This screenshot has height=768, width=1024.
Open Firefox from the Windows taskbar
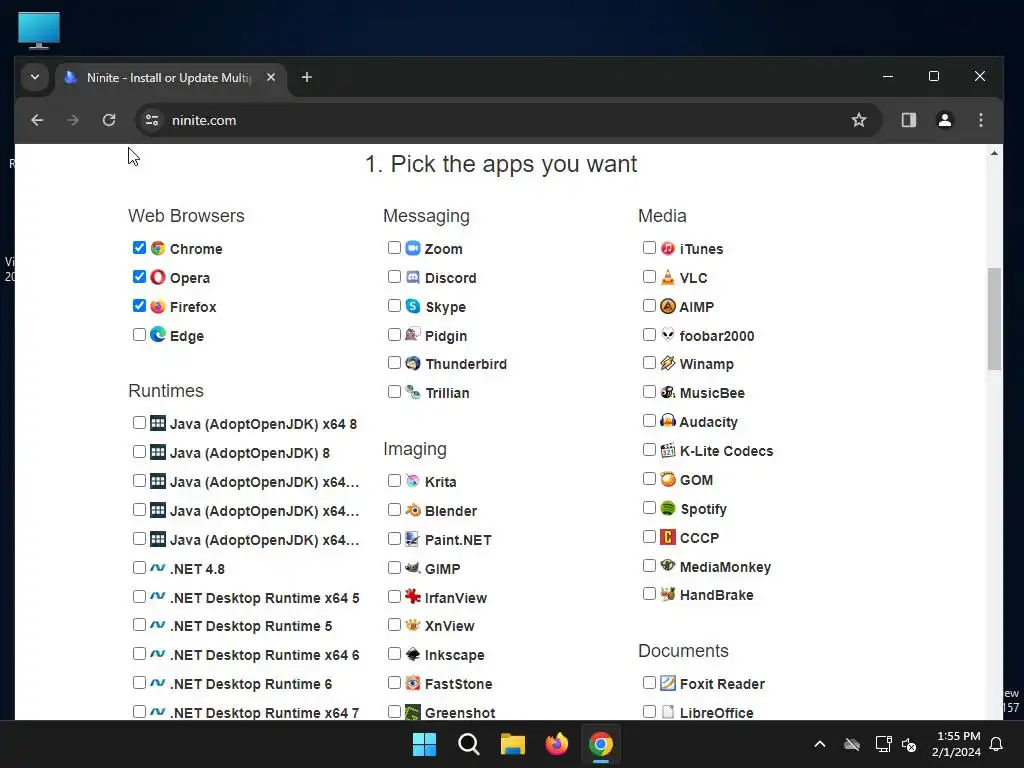pos(556,744)
